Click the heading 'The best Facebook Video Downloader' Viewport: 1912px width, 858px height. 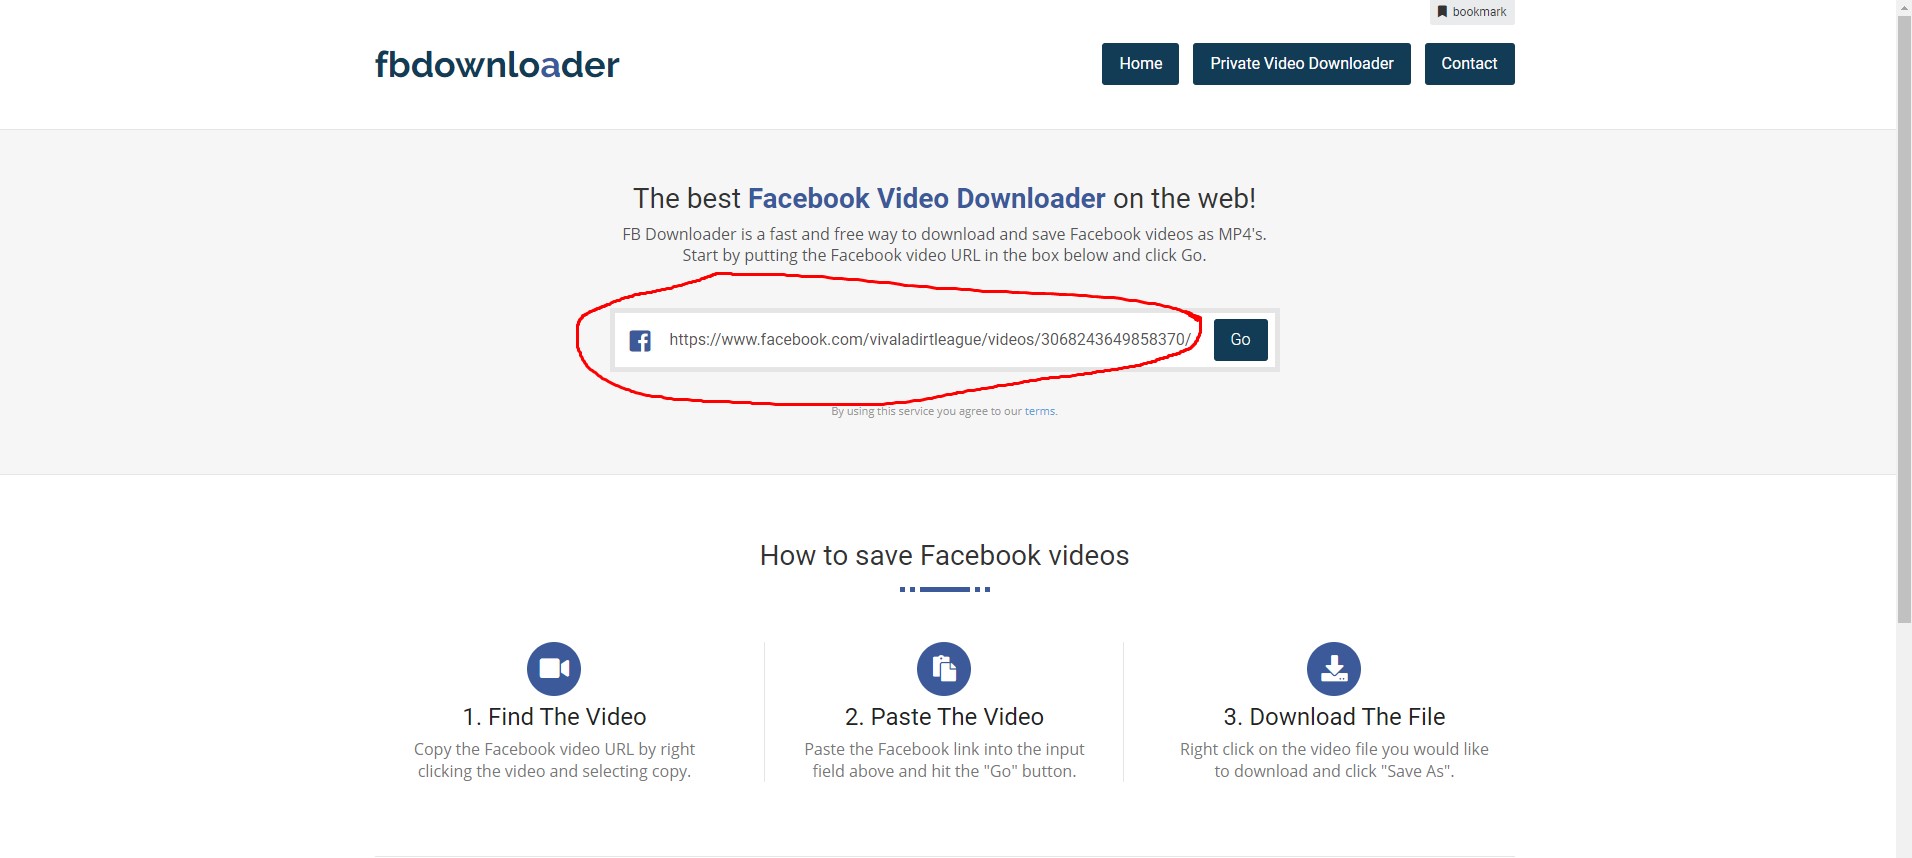tap(869, 198)
